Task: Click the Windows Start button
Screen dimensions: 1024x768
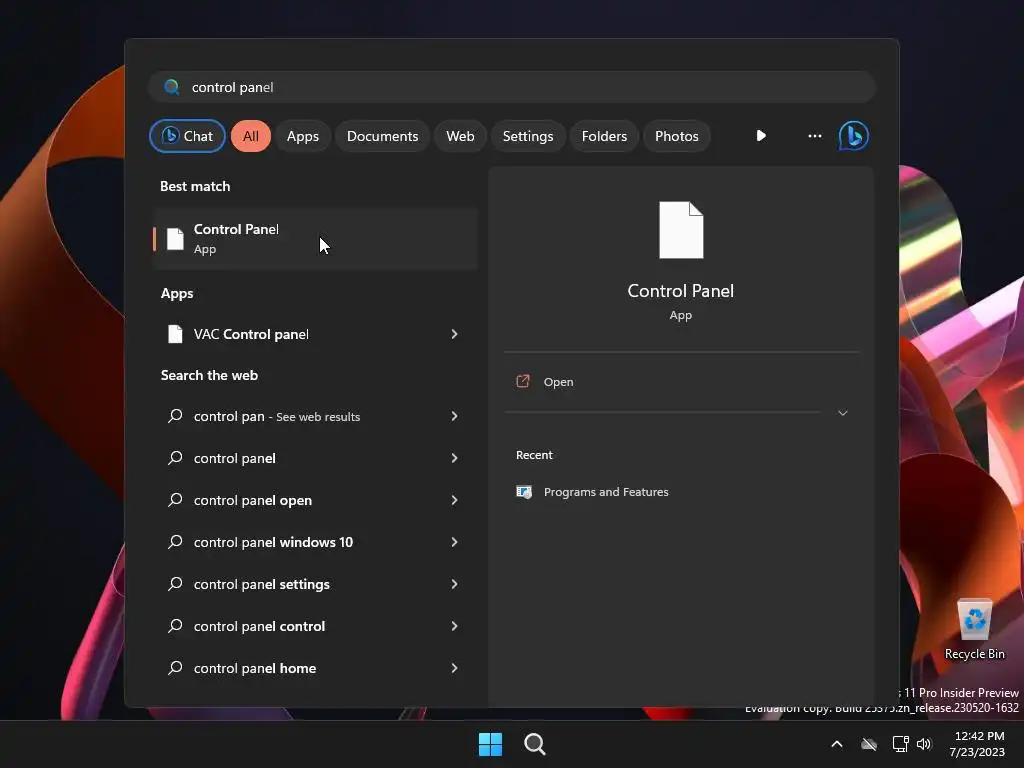Action: [x=490, y=744]
